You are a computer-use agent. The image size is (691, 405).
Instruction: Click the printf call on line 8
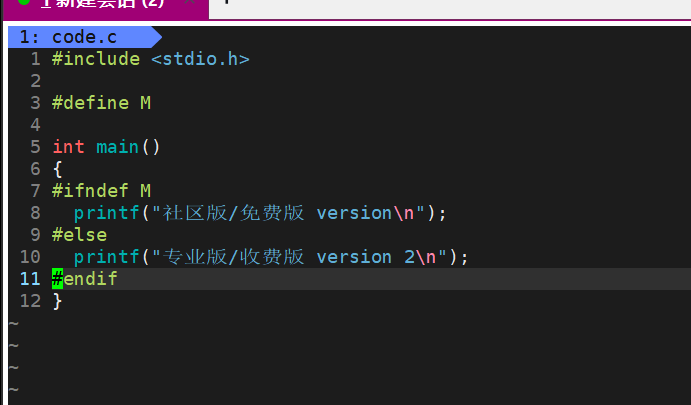click(107, 213)
